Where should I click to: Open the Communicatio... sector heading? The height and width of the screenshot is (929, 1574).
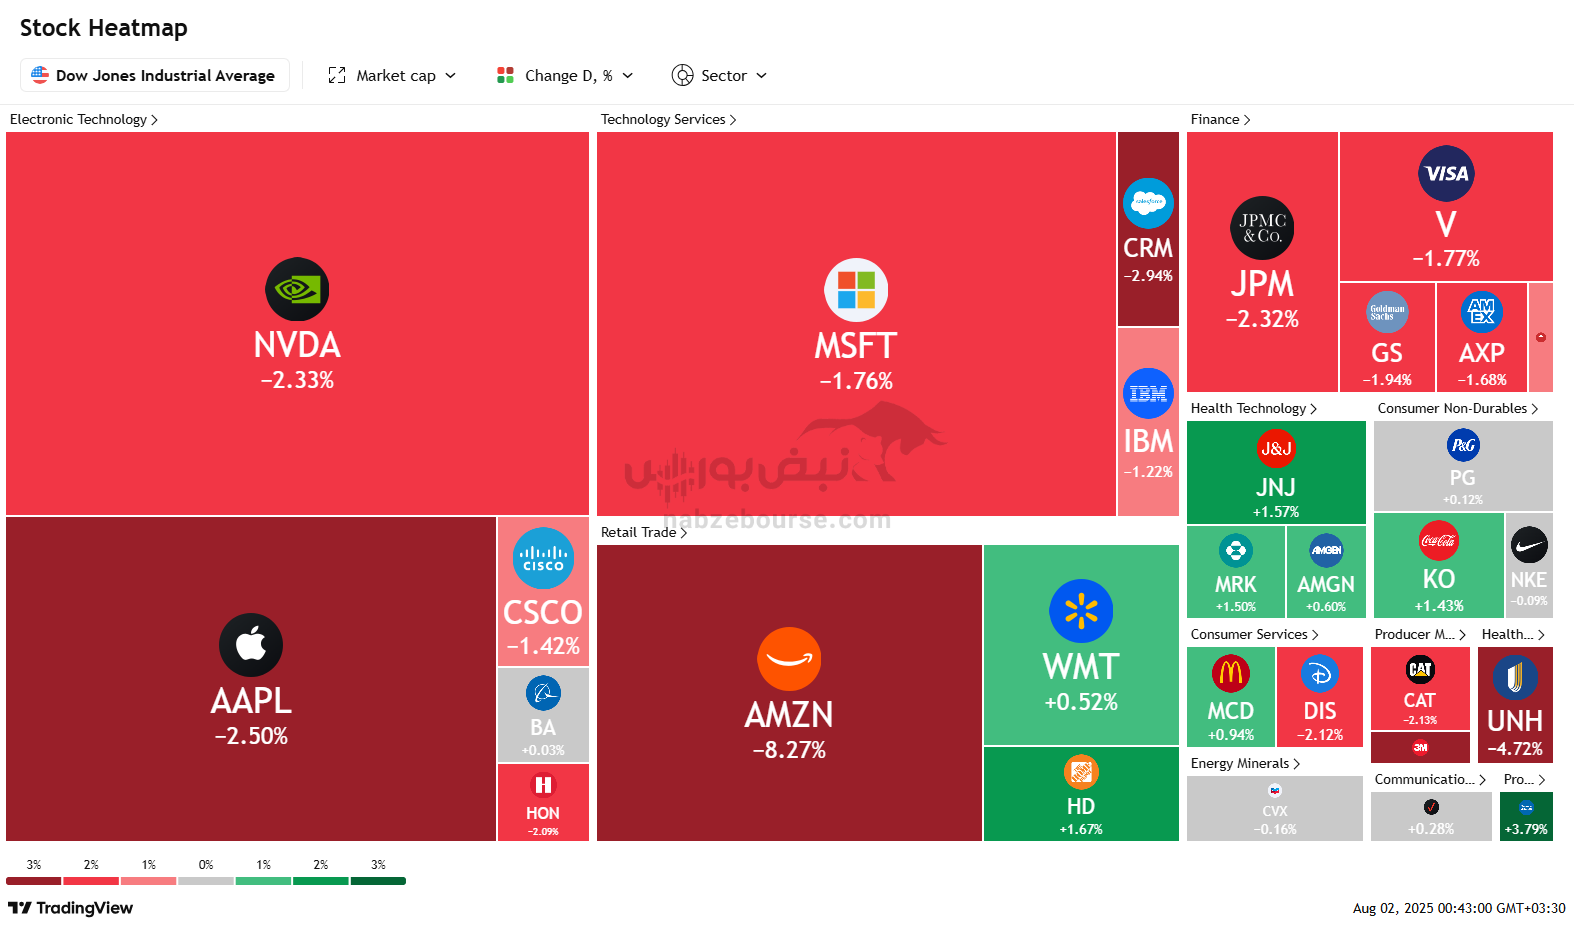(x=1431, y=779)
